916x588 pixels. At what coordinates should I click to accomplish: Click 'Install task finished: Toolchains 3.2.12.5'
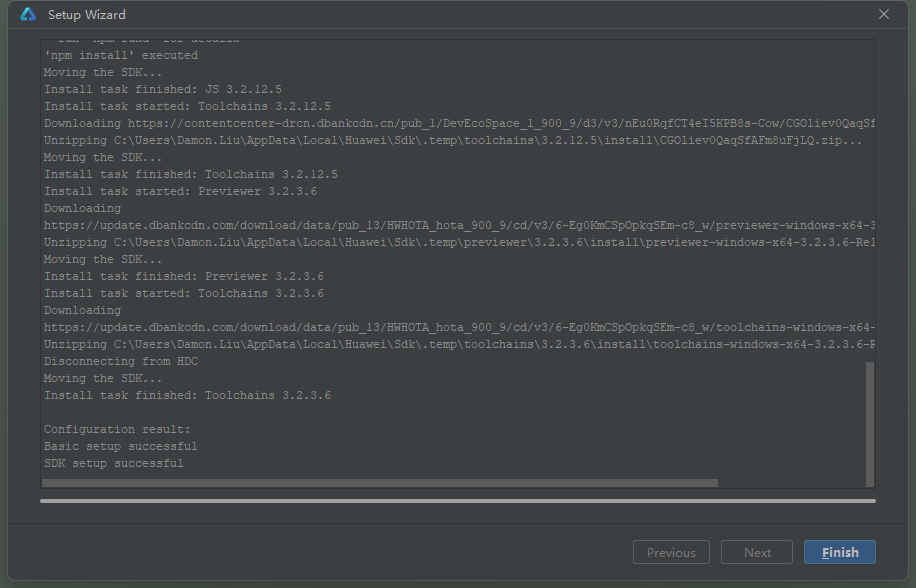[x=191, y=175]
